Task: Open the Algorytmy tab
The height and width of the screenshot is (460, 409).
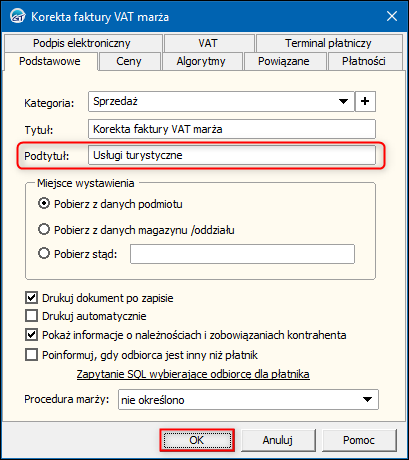Action: click(x=201, y=61)
